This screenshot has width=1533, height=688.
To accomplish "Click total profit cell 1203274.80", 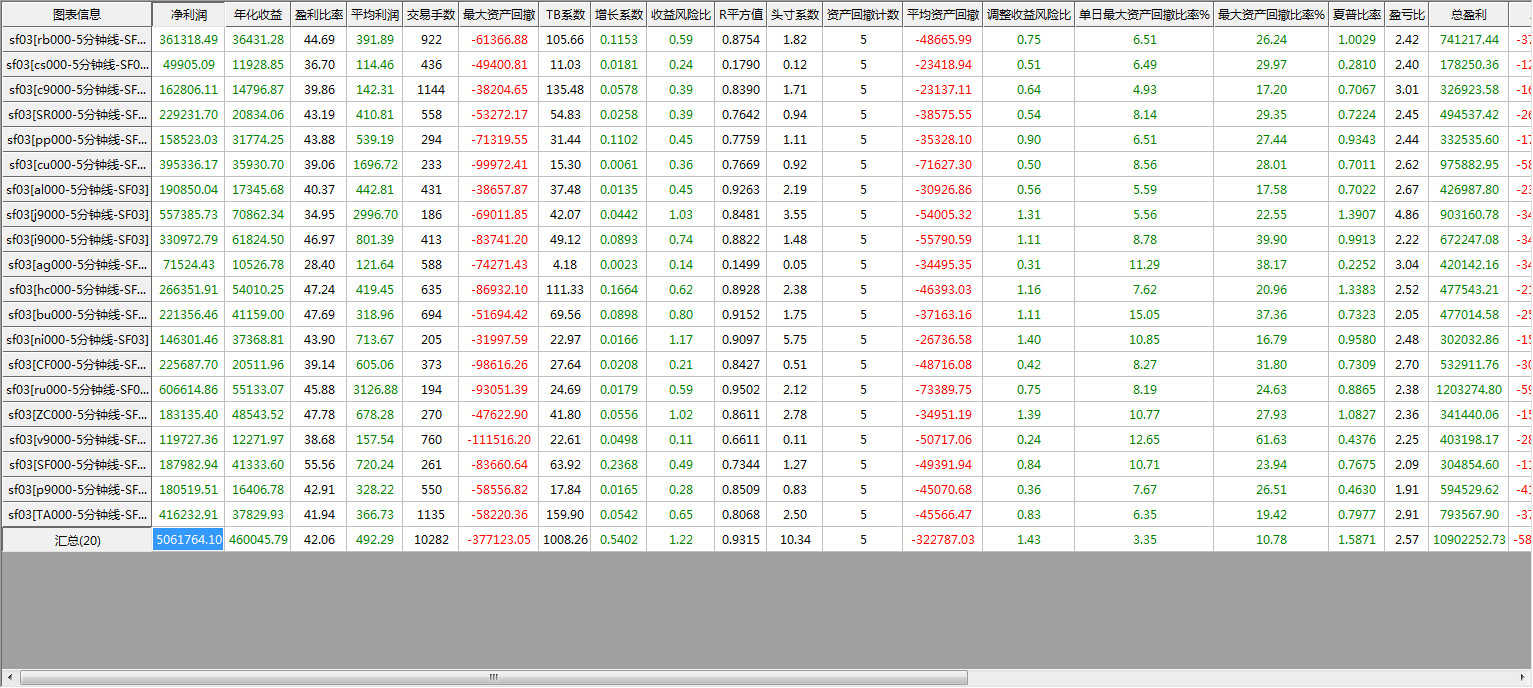I will tap(1469, 390).
